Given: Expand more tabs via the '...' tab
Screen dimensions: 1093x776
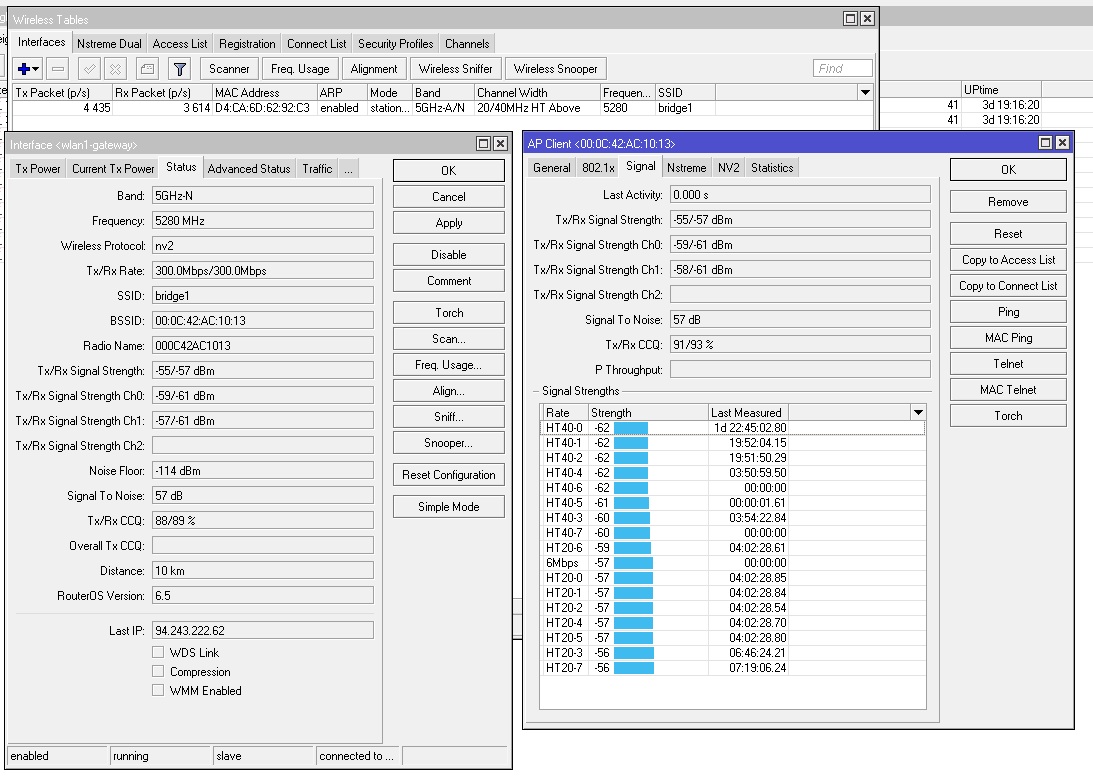Looking at the screenshot, I should point(348,169).
